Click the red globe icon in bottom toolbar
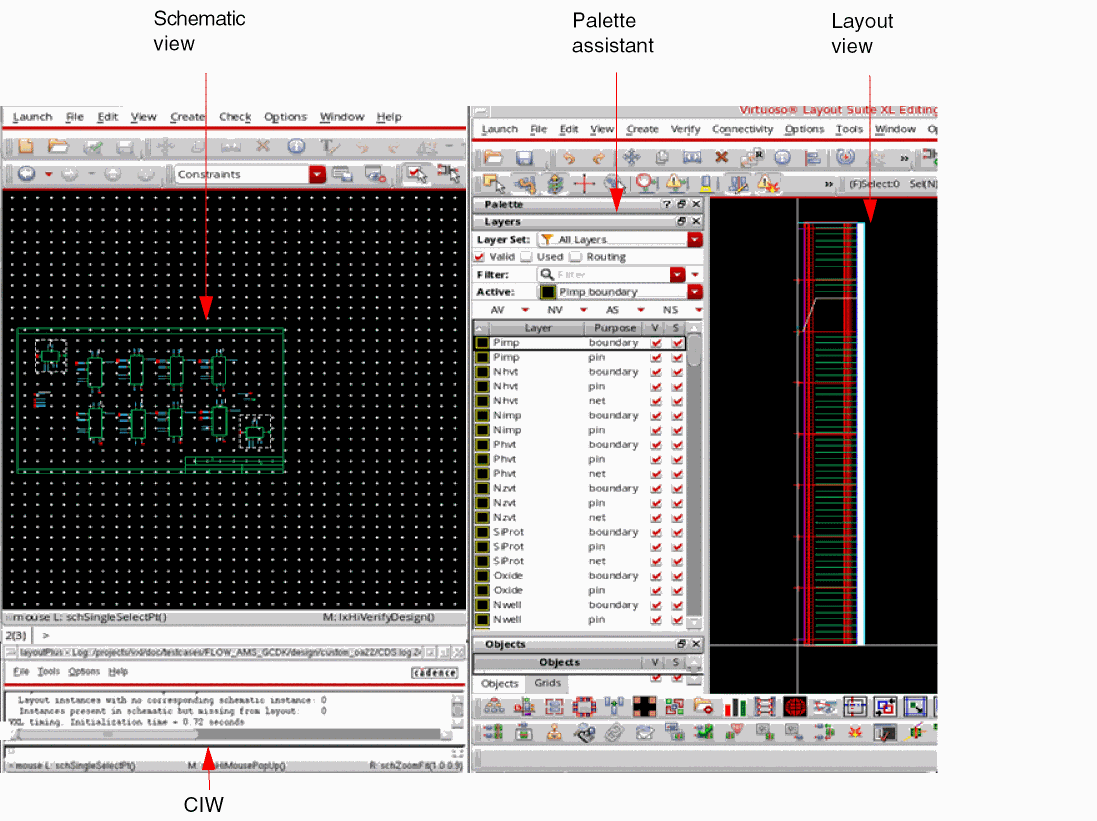 (x=795, y=707)
